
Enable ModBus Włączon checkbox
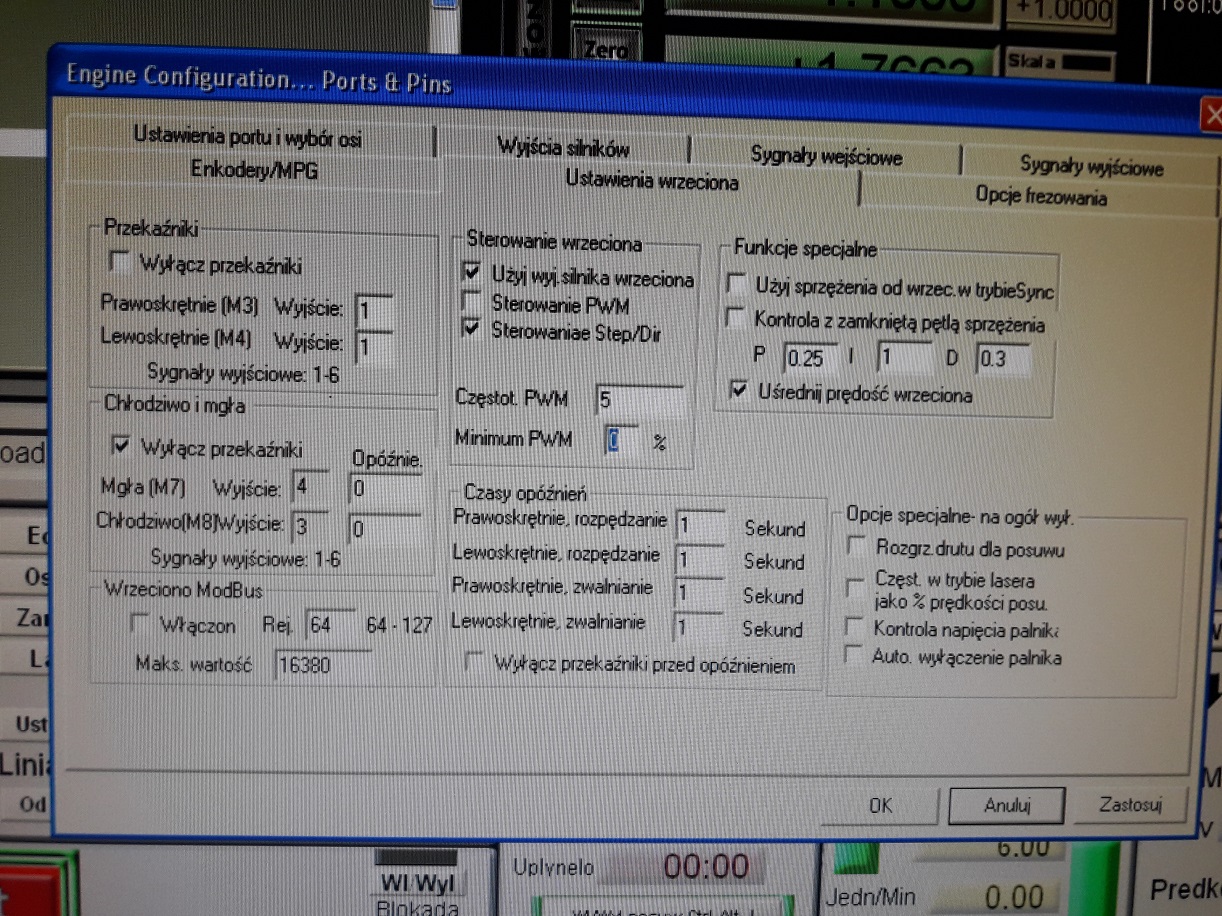click(x=142, y=624)
